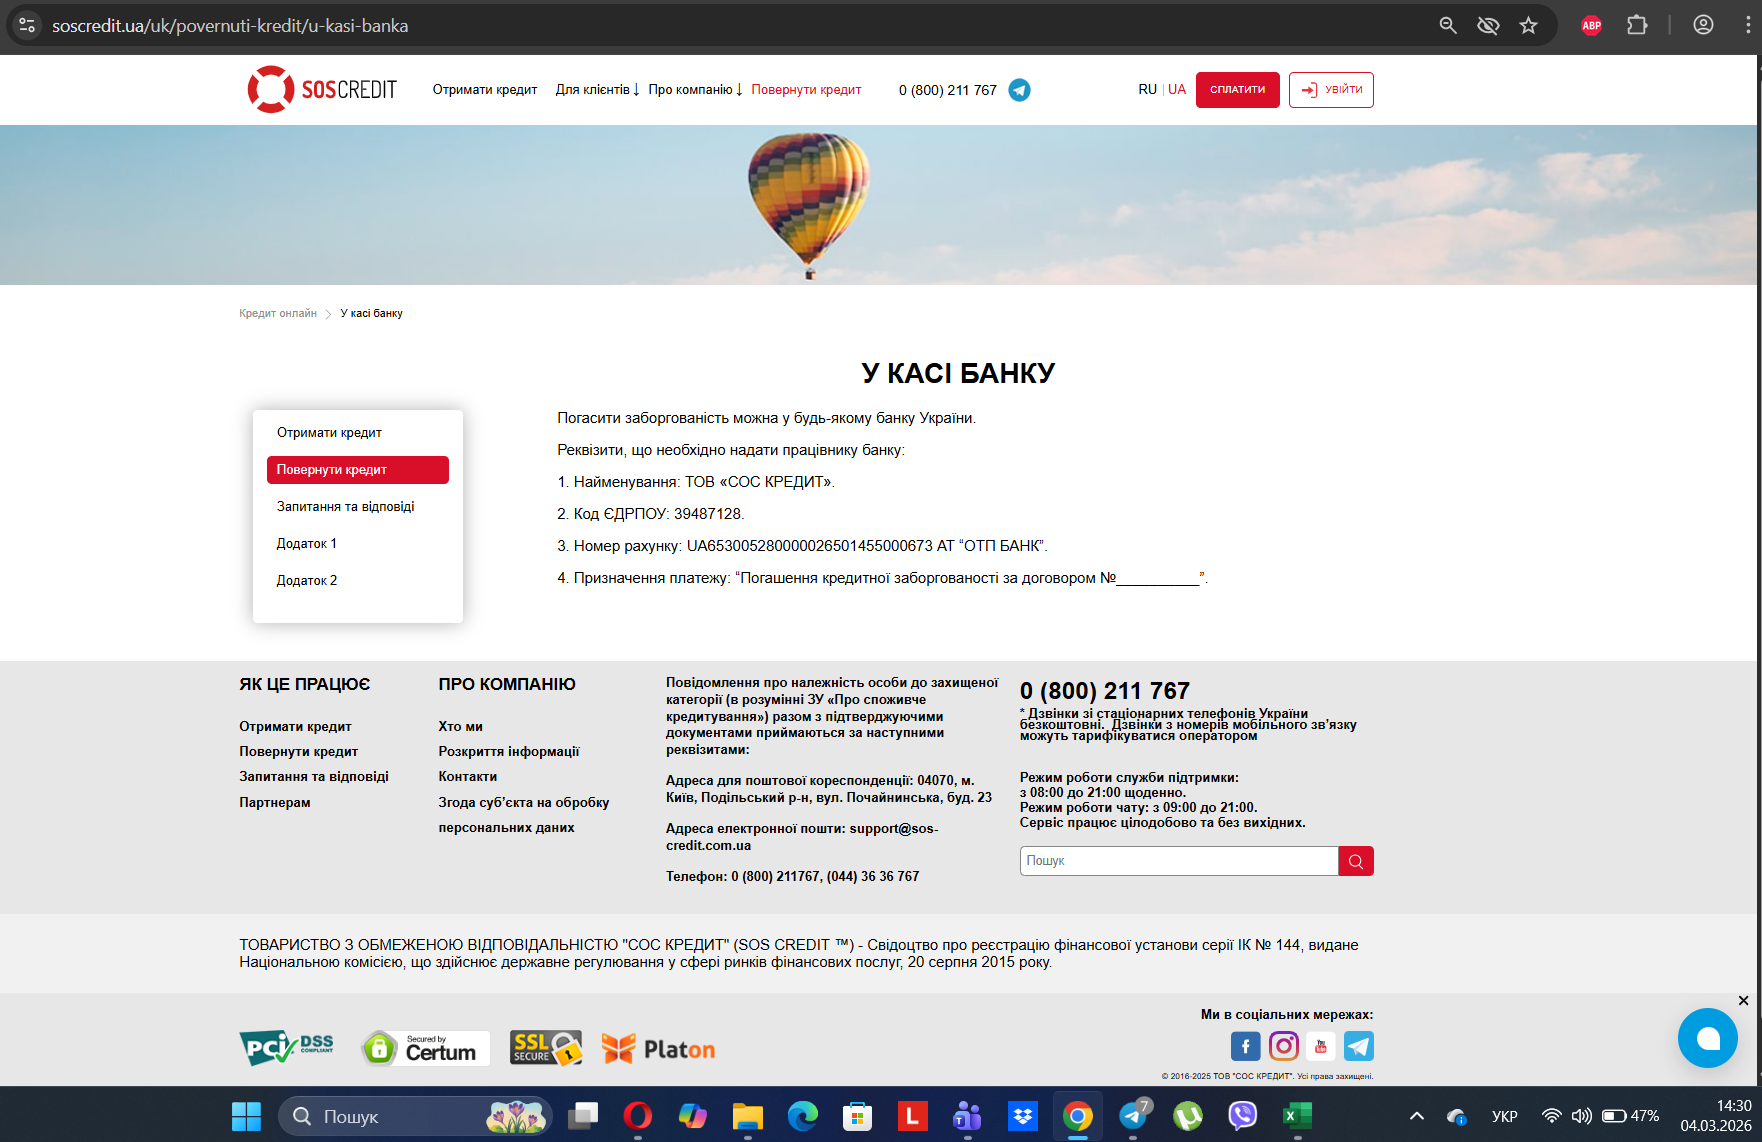
Task: Click the battery status indicator
Action: (x=1630, y=1116)
